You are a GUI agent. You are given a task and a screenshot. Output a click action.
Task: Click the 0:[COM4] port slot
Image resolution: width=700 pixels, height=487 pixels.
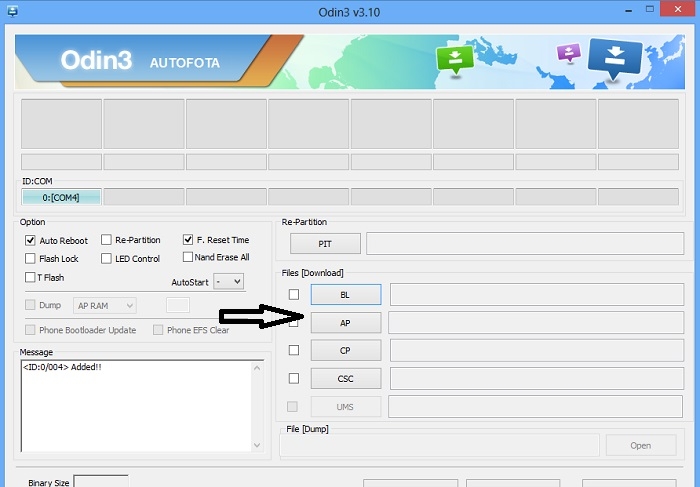point(61,197)
